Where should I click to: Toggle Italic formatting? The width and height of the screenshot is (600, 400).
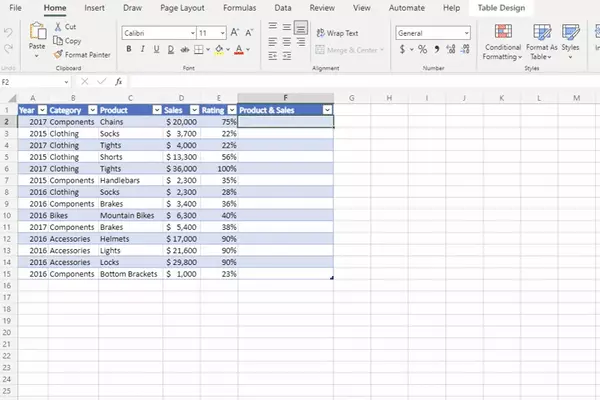click(x=143, y=49)
